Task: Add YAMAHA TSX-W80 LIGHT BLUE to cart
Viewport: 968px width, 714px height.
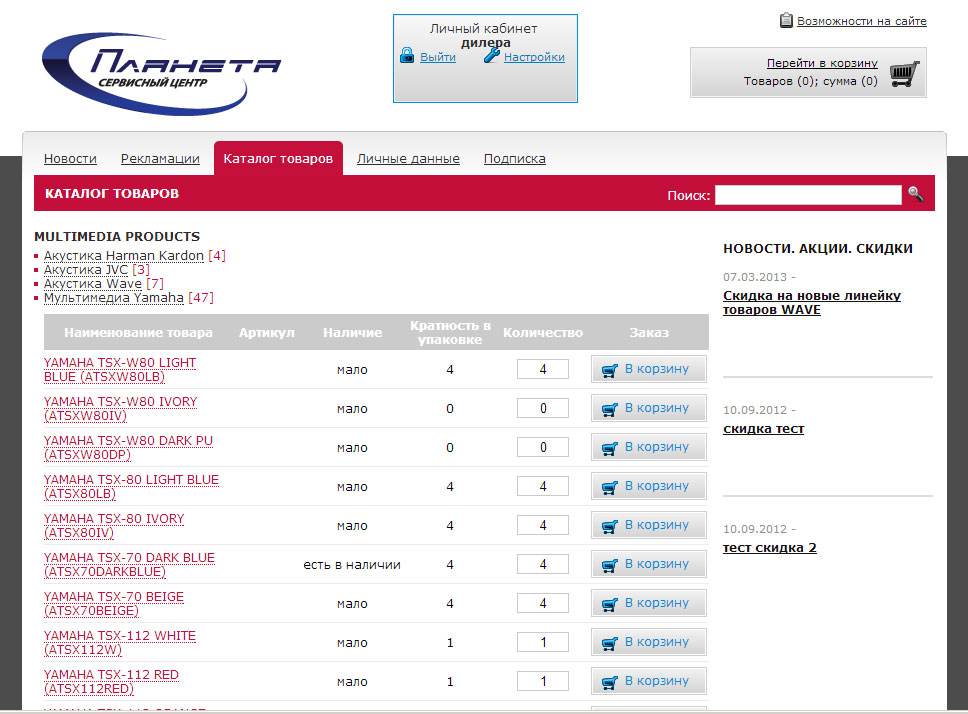Action: [648, 369]
